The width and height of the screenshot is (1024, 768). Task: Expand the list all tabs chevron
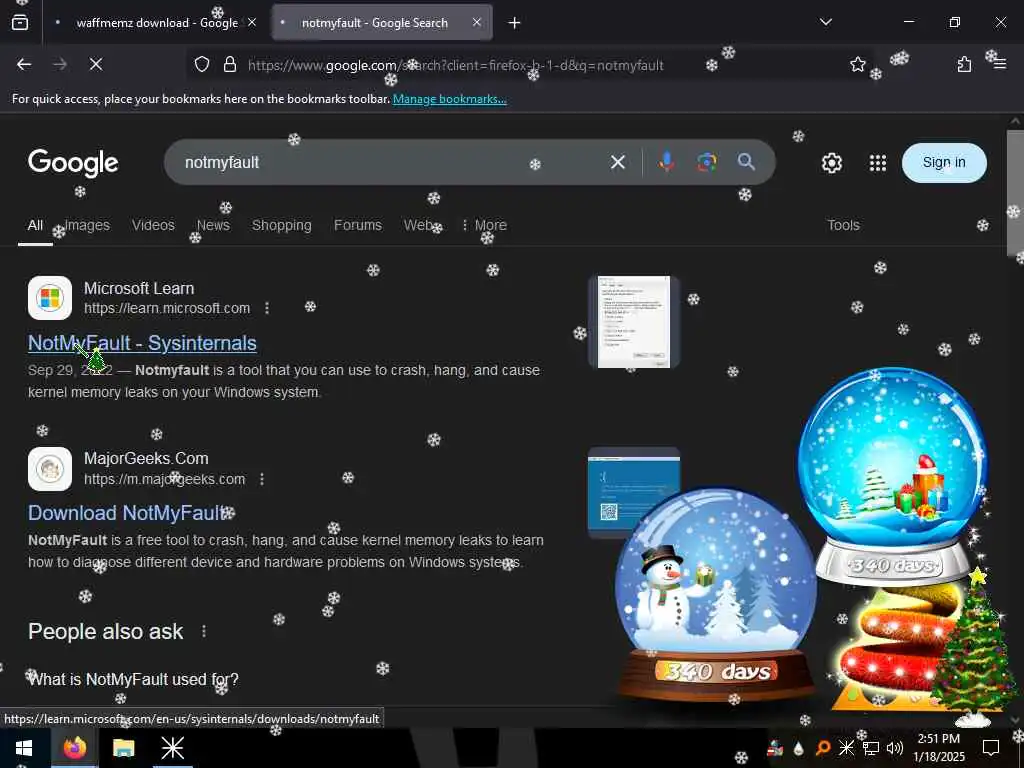825,22
